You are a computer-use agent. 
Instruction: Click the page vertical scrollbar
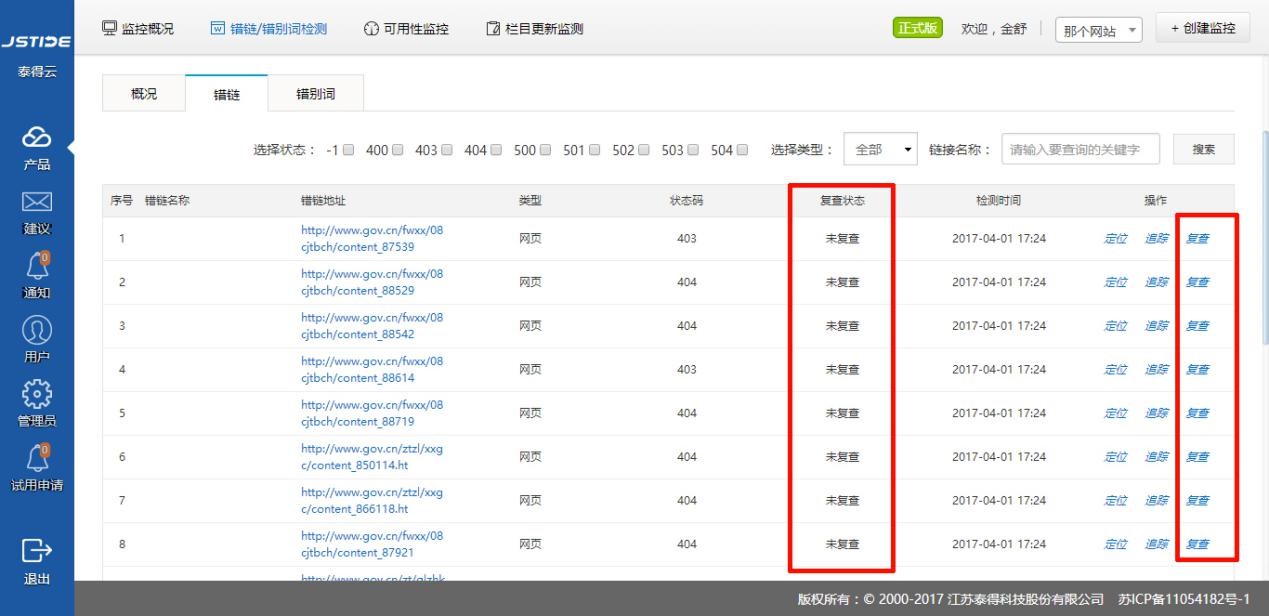point(1263,240)
